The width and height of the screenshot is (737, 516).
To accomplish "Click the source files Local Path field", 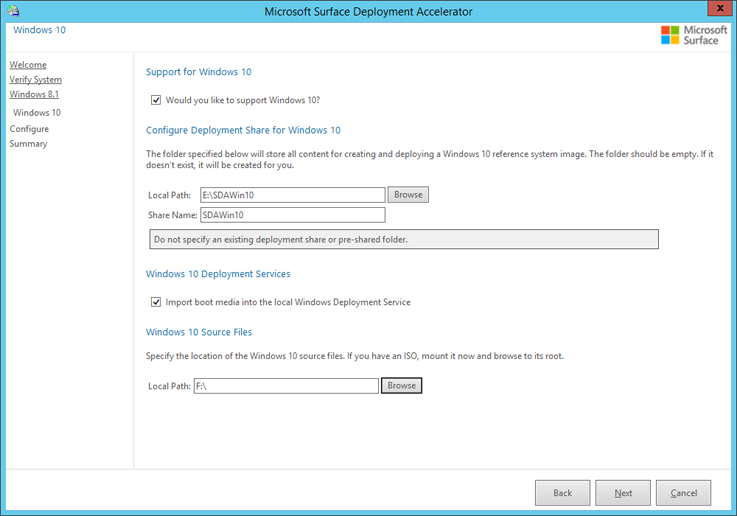I will 286,386.
